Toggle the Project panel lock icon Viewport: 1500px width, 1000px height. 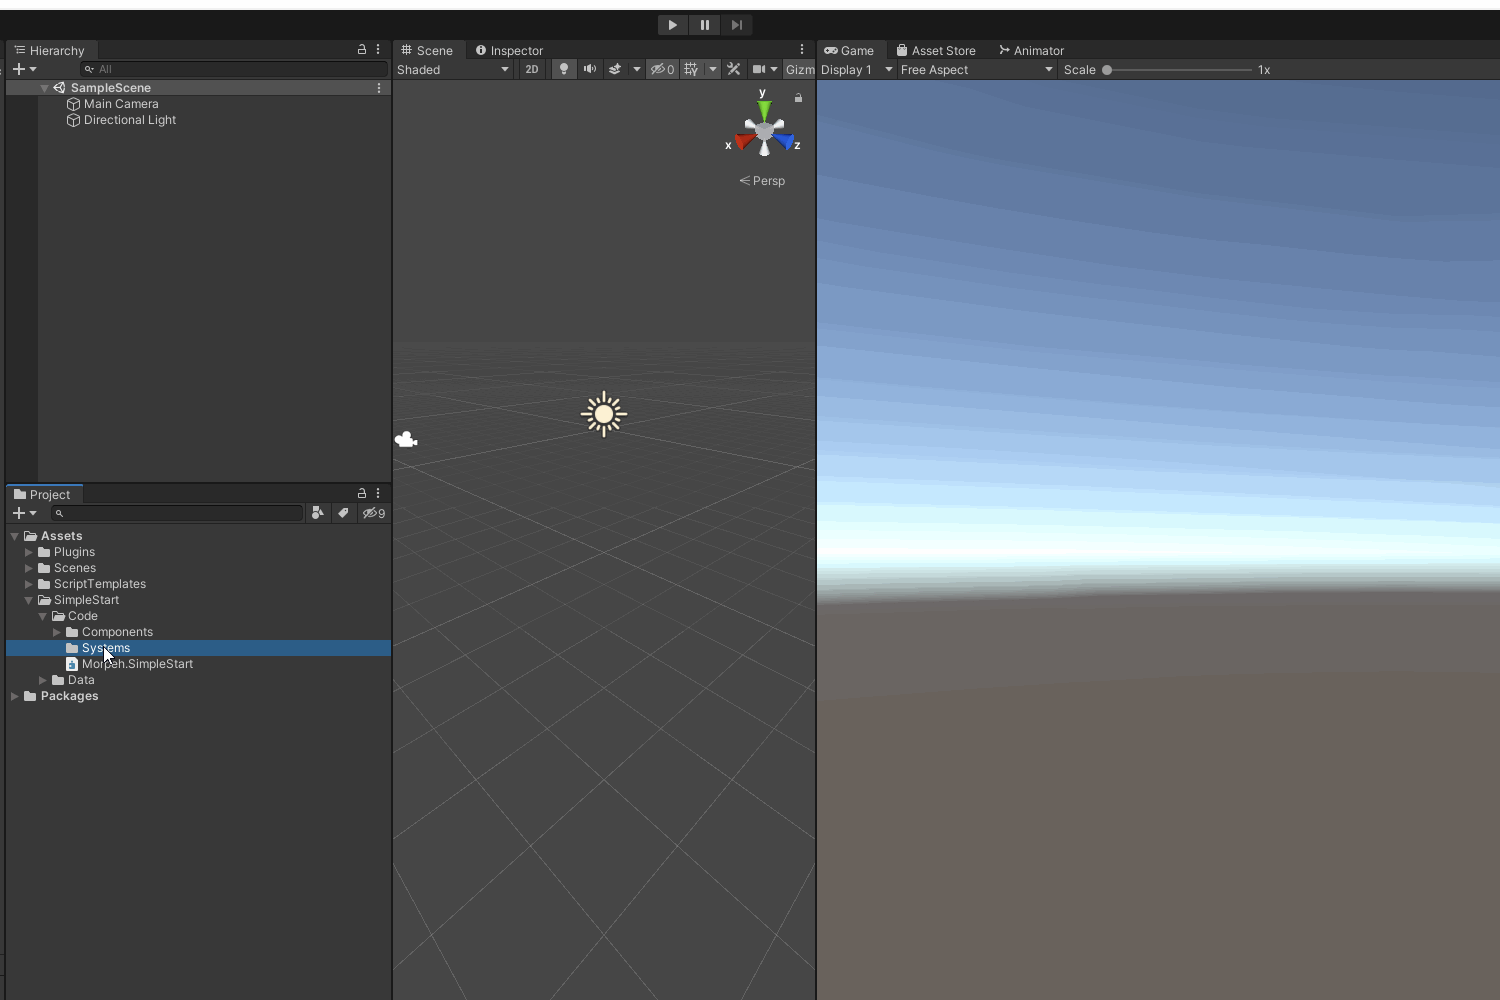pos(362,493)
